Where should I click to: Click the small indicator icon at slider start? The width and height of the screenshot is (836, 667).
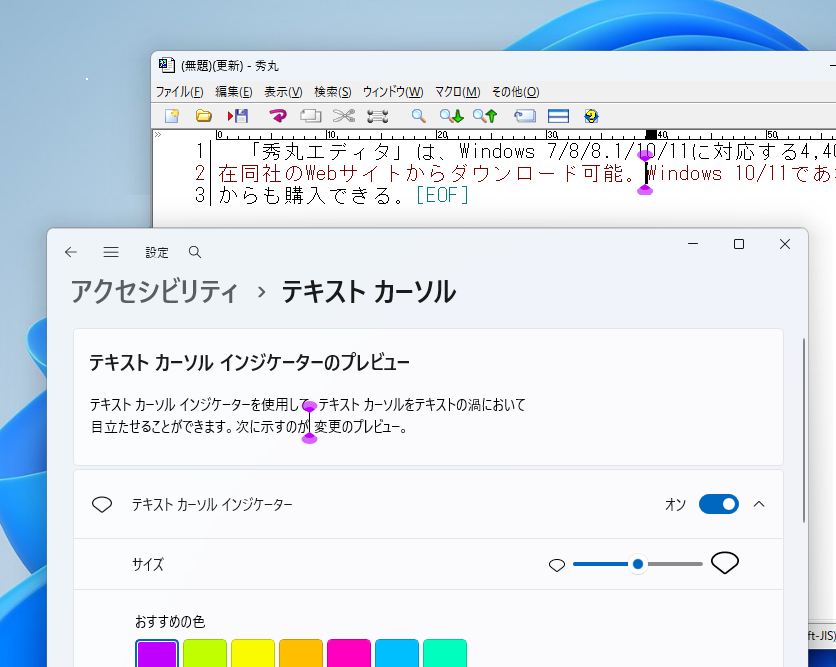557,565
